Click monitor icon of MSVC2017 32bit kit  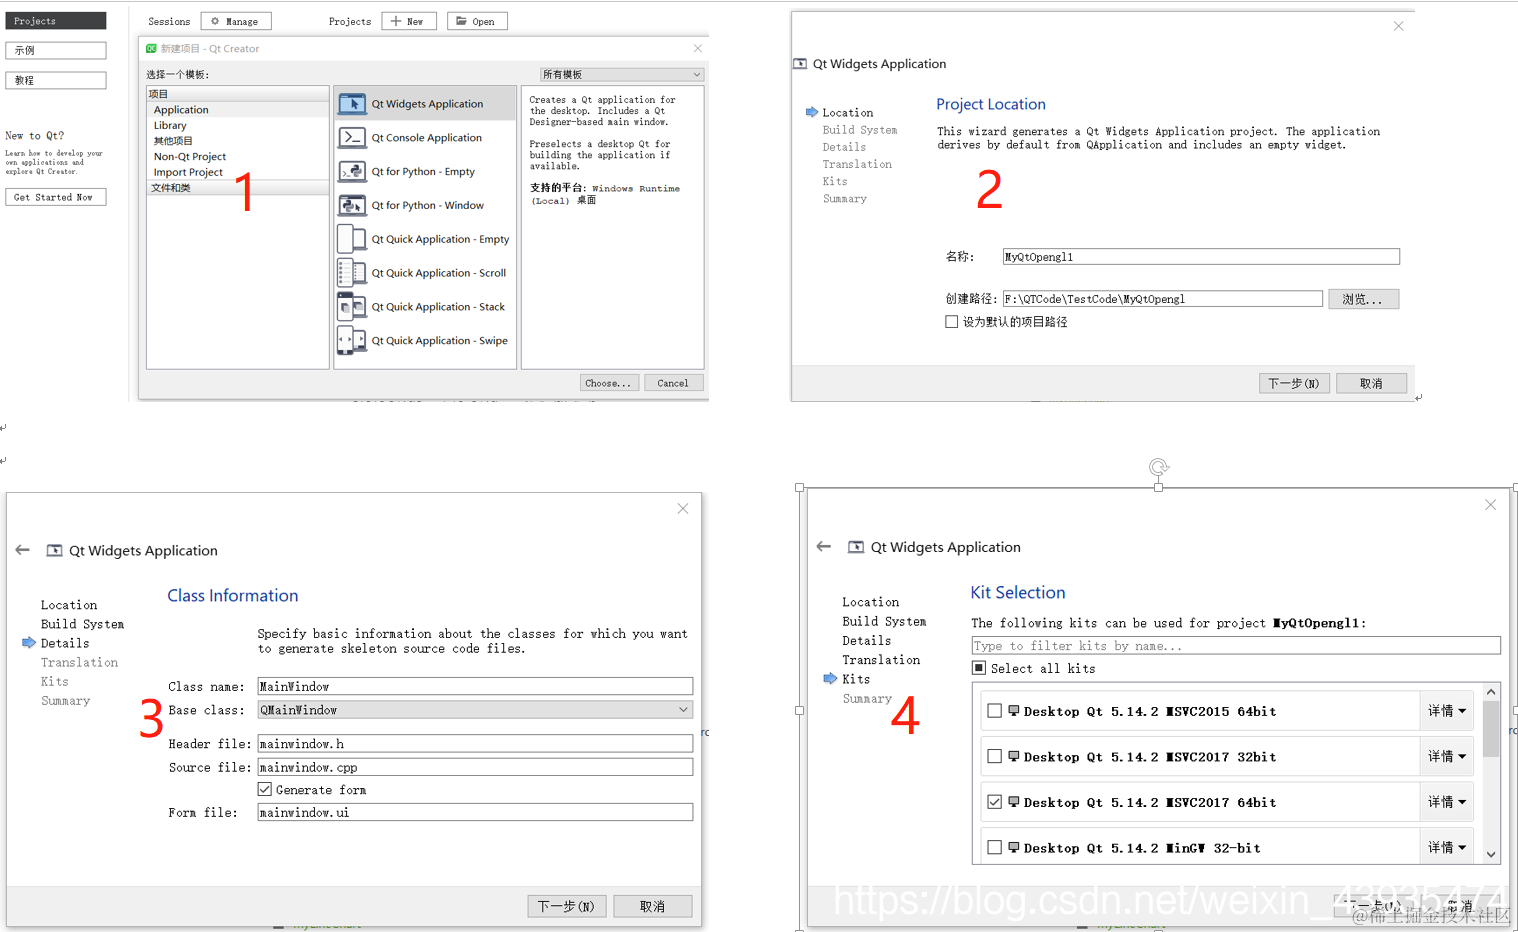coord(1014,757)
